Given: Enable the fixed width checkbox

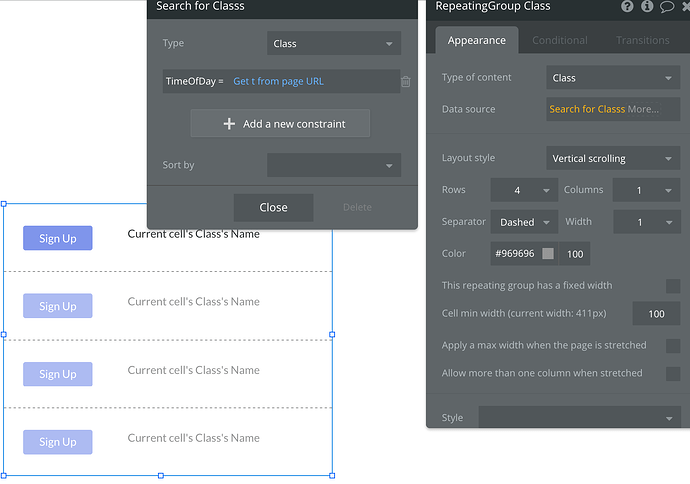Looking at the screenshot, I should click(673, 286).
